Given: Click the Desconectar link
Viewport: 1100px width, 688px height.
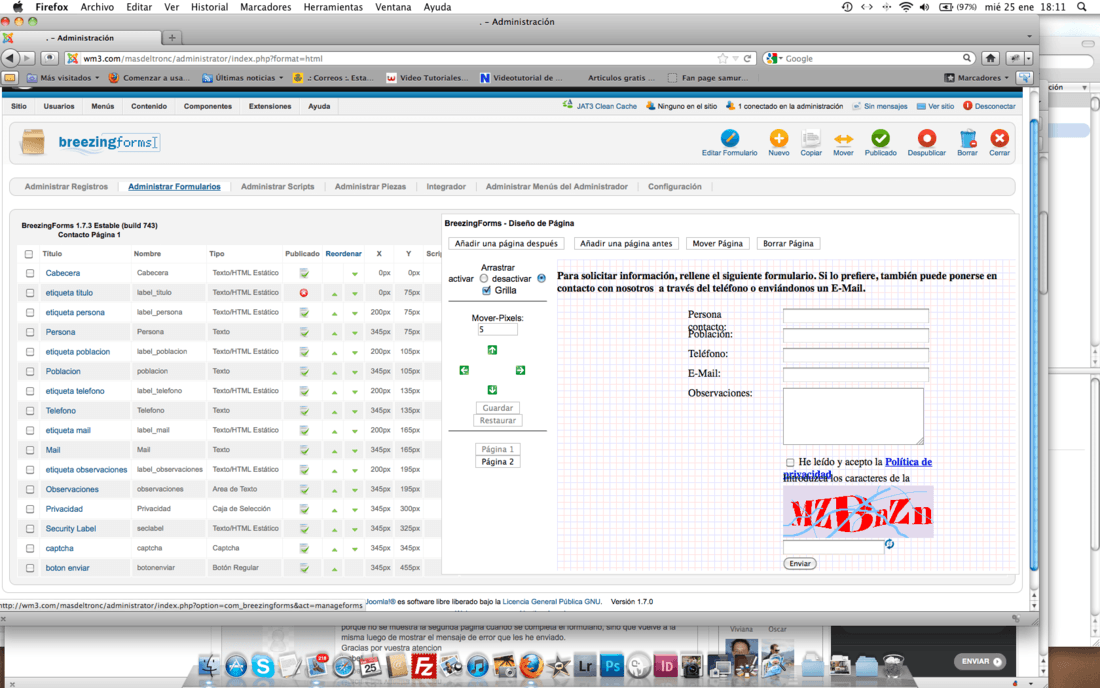Looking at the screenshot, I should [994, 107].
